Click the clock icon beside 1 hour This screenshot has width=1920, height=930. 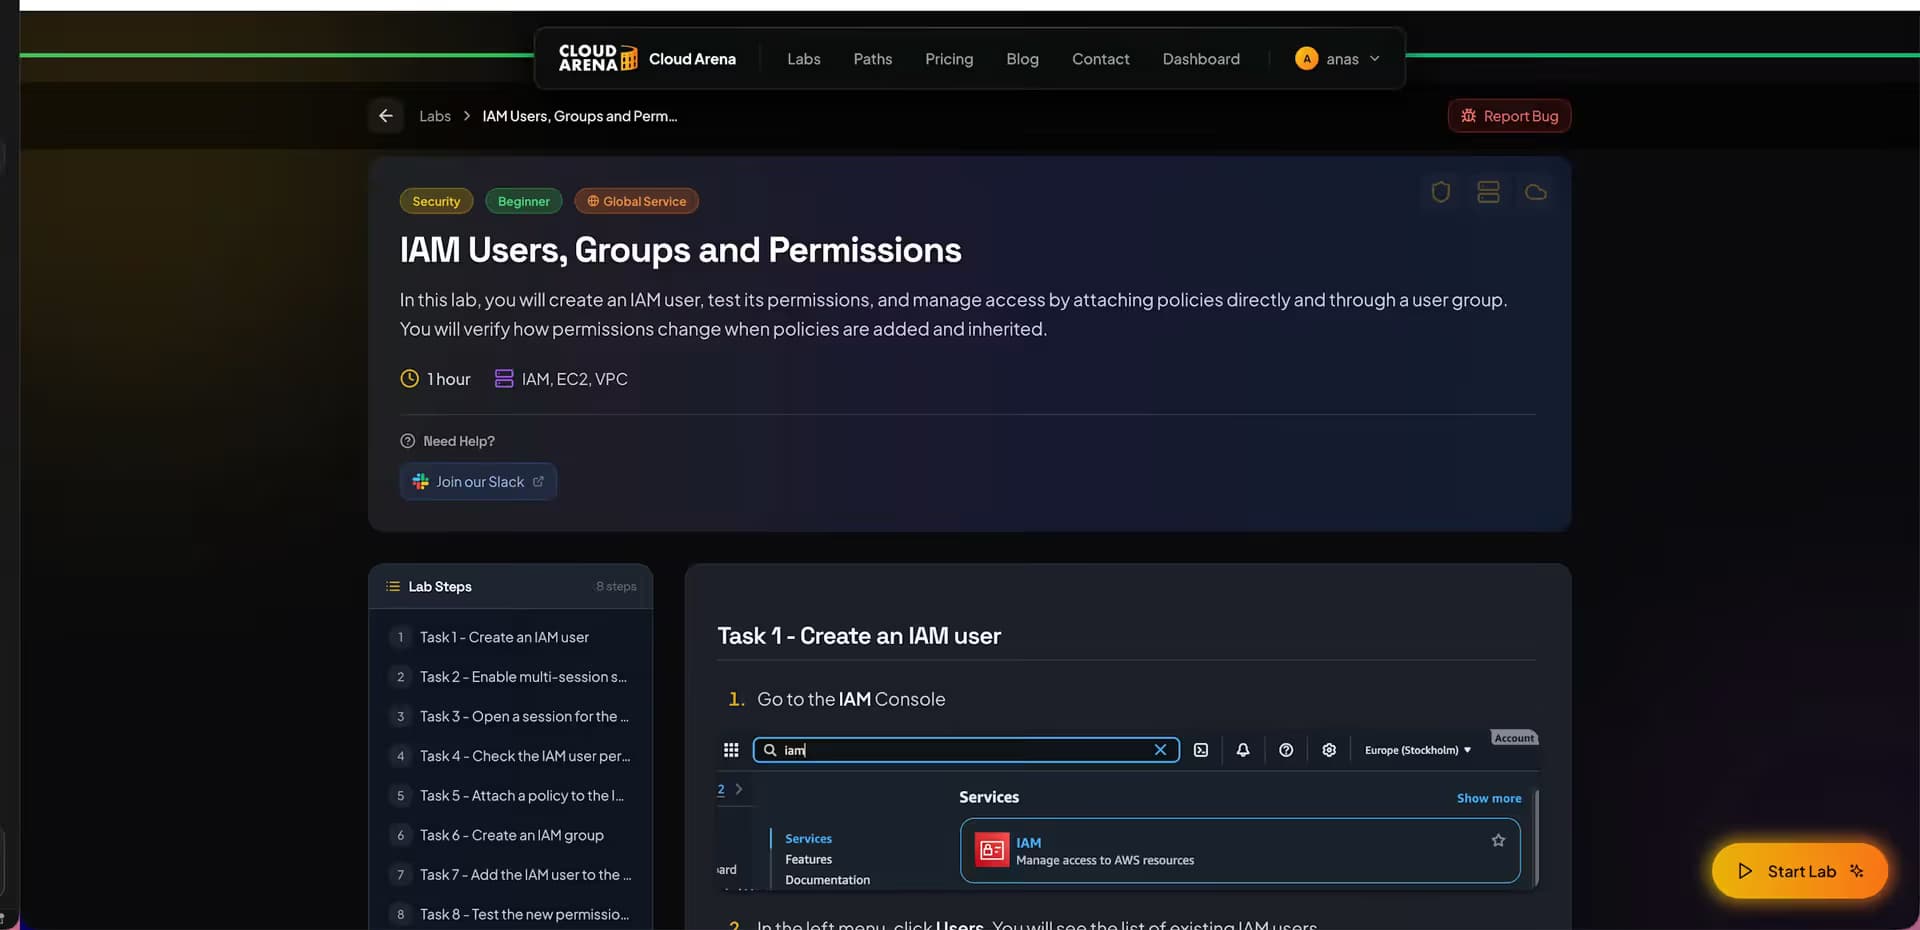tap(409, 379)
